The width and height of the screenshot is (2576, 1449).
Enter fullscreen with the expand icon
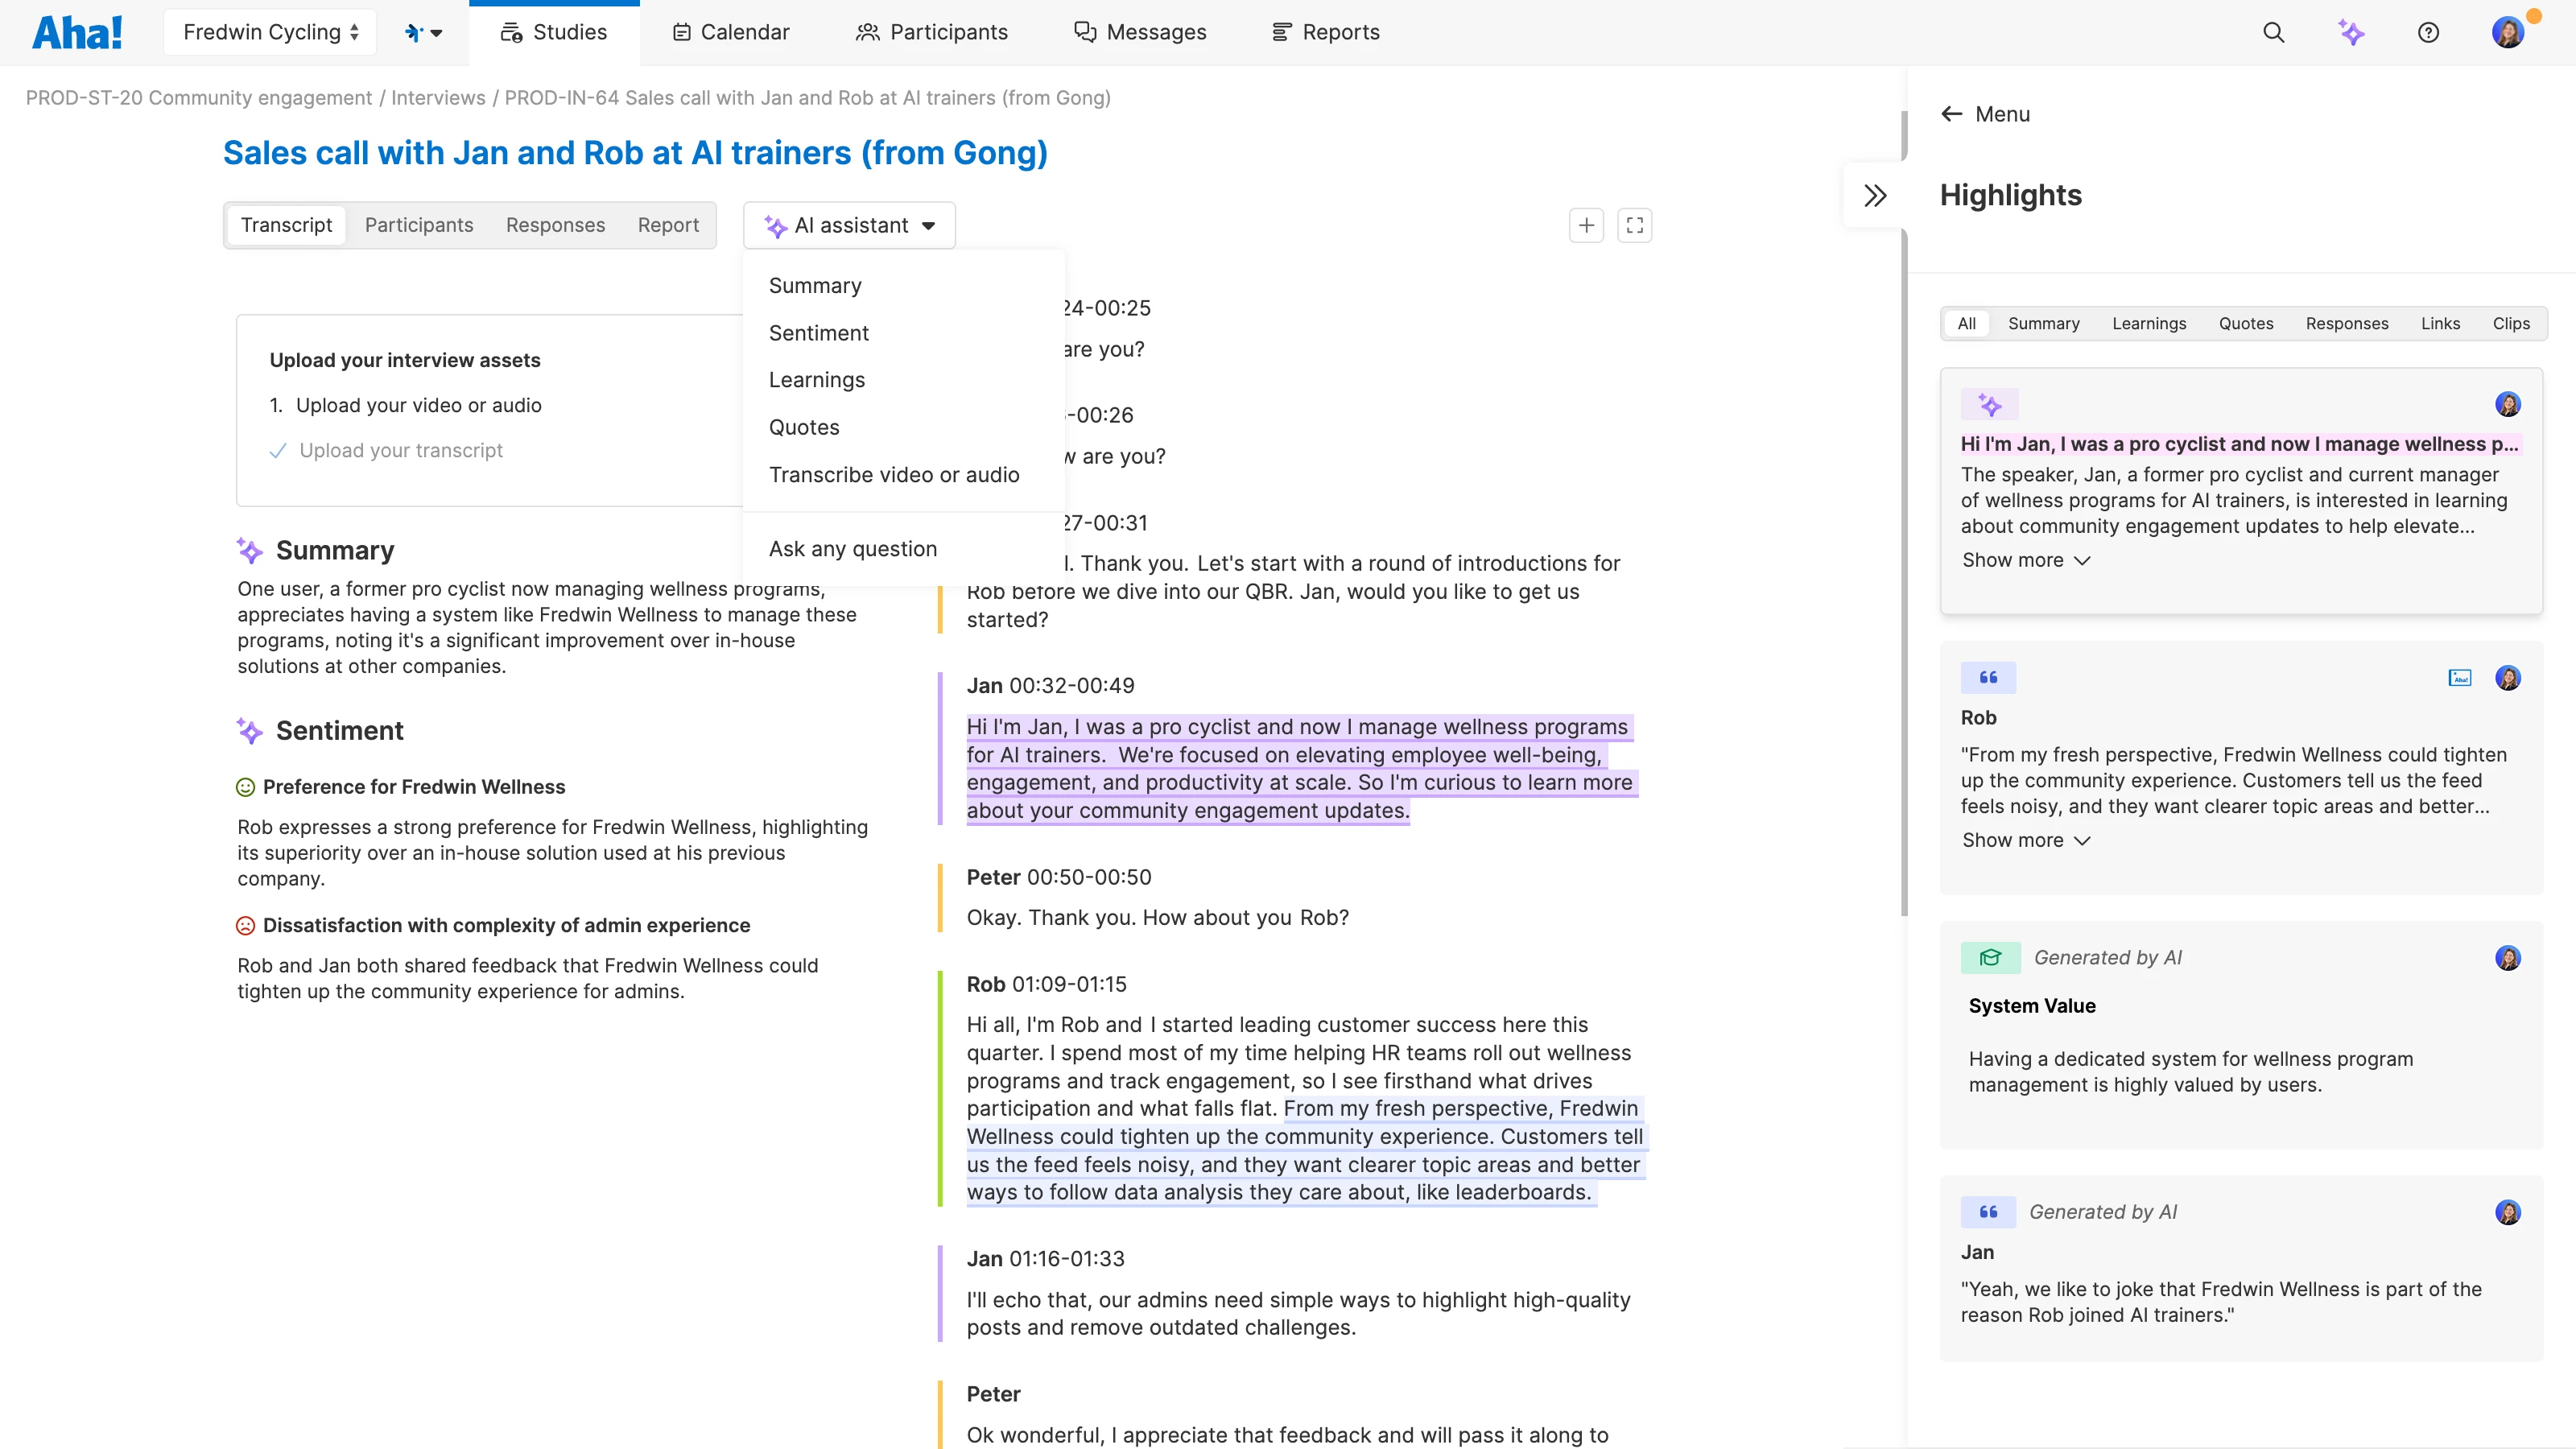1634,225
